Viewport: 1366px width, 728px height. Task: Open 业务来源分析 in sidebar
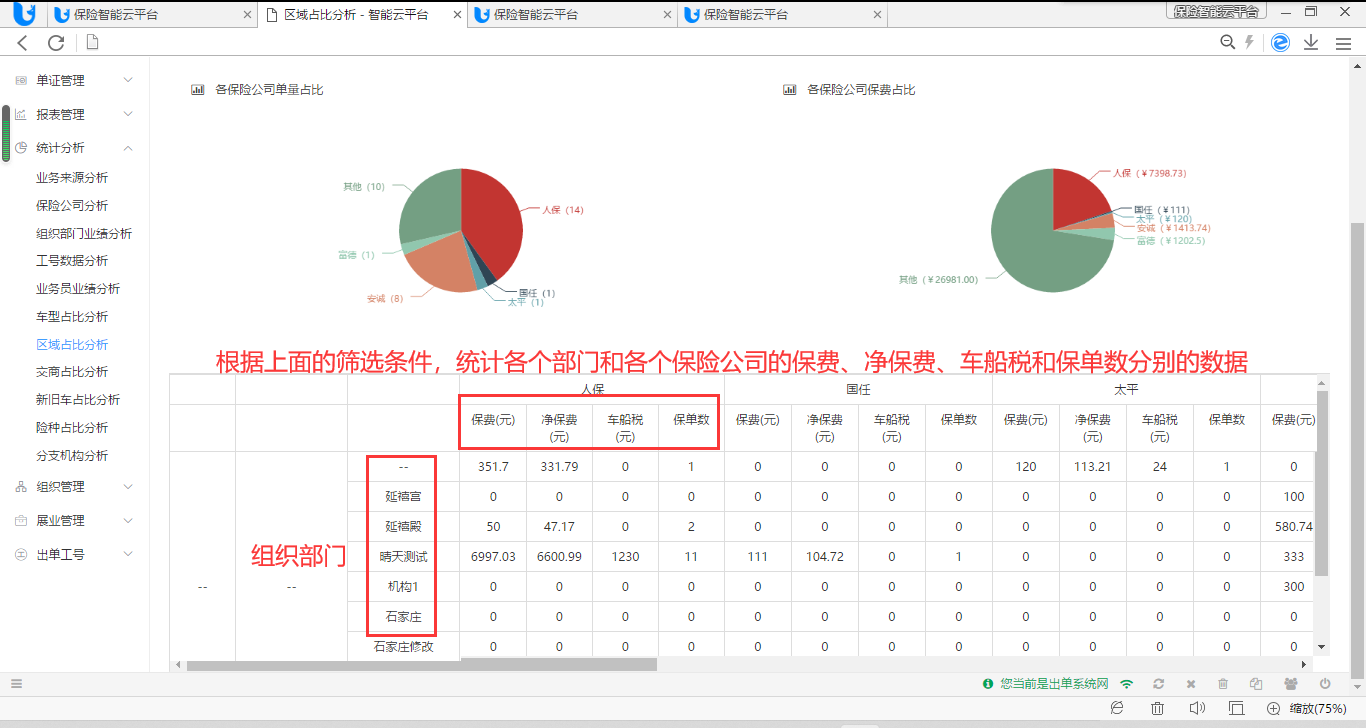(x=72, y=178)
